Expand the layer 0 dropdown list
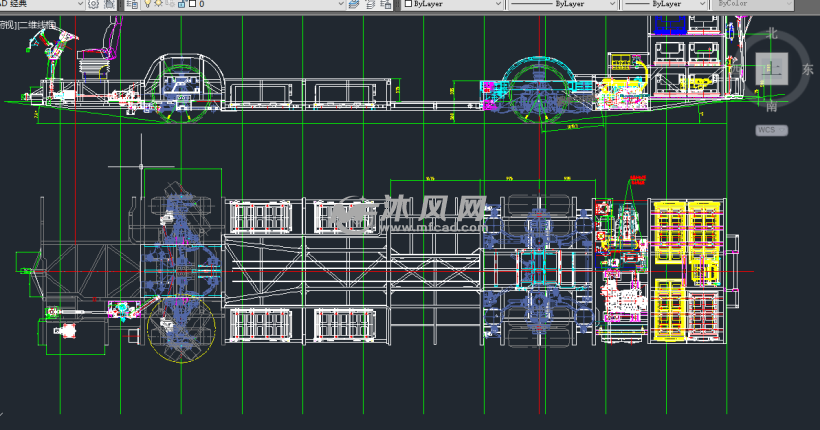This screenshot has width=820, height=430. point(341,4)
